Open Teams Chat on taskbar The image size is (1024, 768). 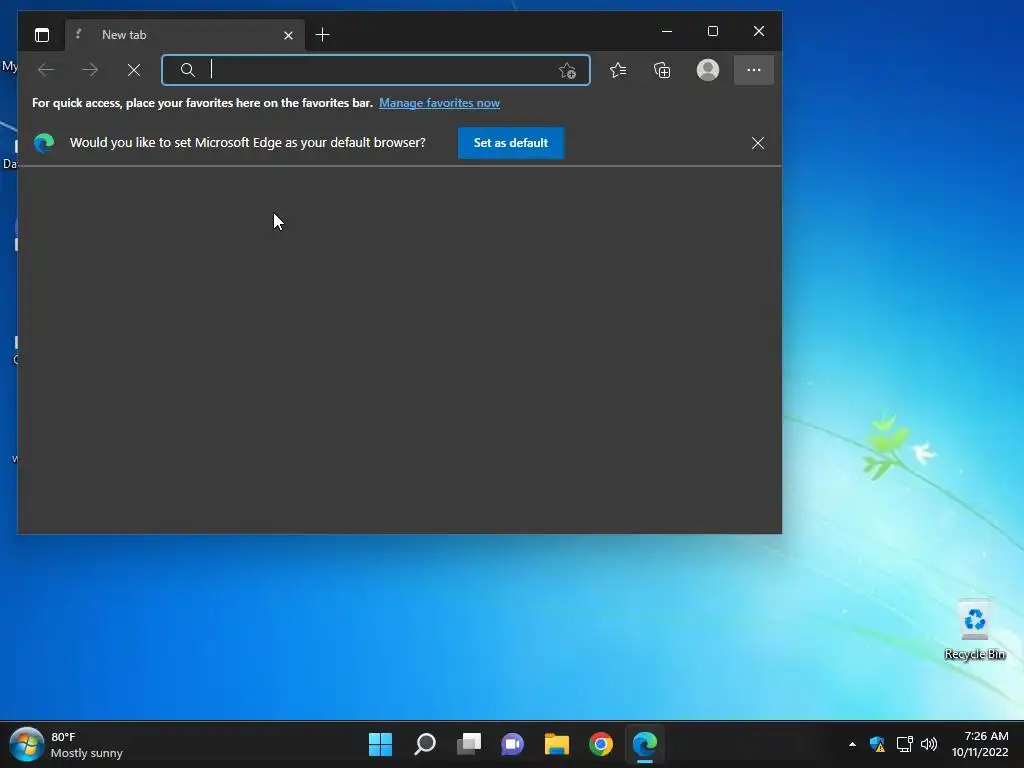pyautogui.click(x=513, y=744)
